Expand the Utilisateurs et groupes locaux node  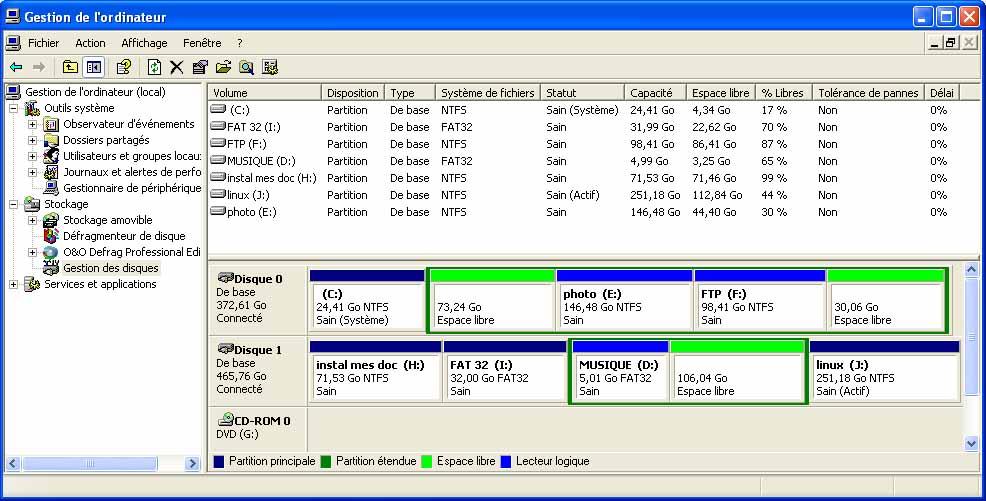pos(33,156)
